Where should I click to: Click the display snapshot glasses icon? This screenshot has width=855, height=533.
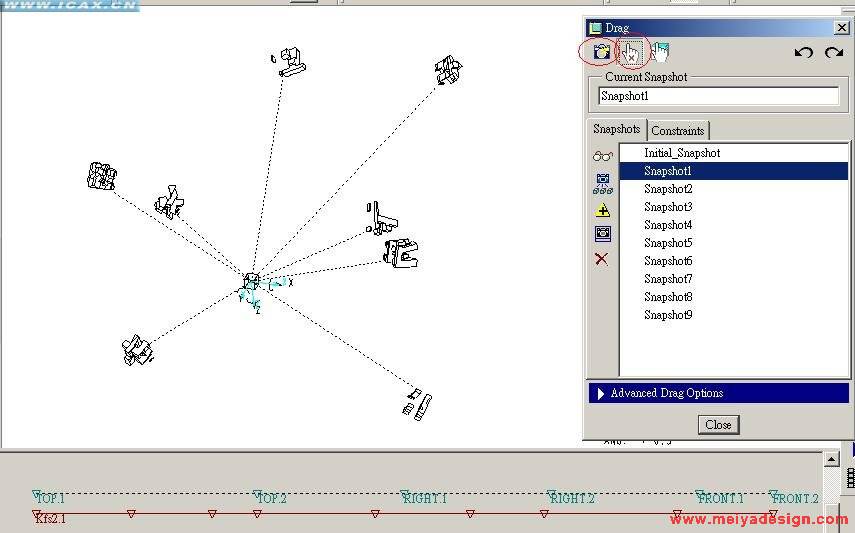tap(602, 156)
